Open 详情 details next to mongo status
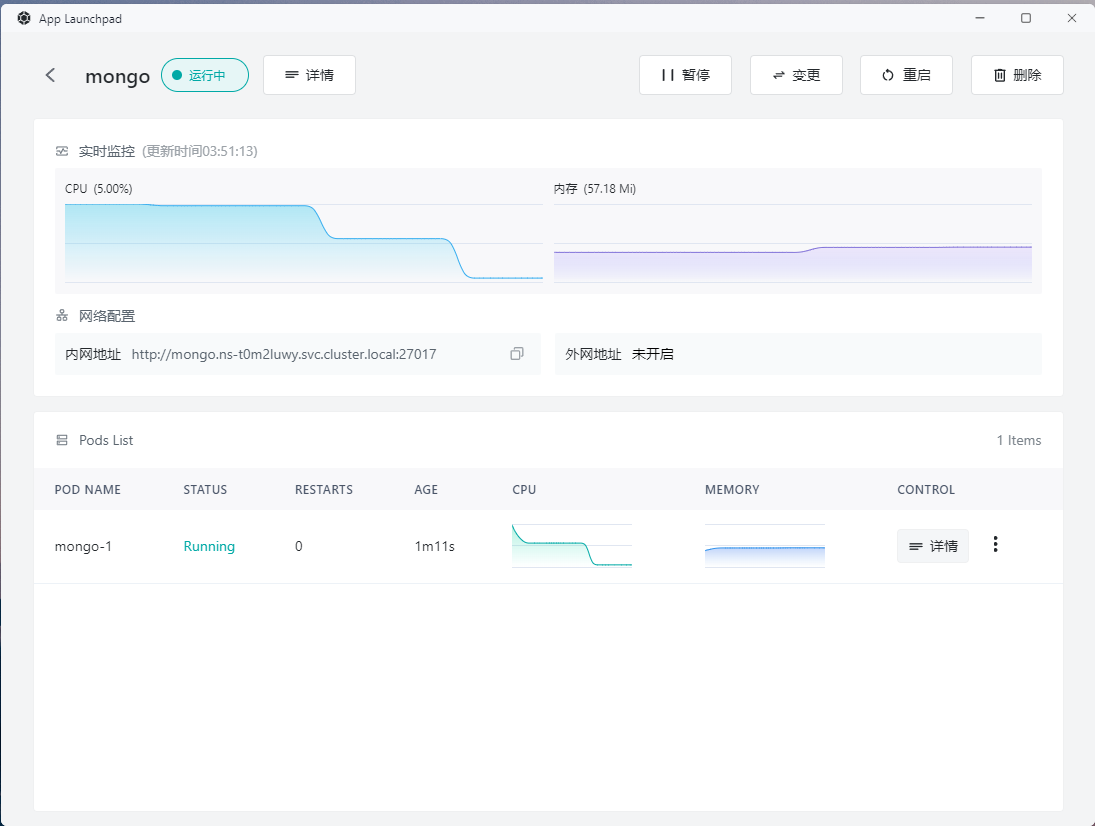The image size is (1095, 826). tap(309, 75)
